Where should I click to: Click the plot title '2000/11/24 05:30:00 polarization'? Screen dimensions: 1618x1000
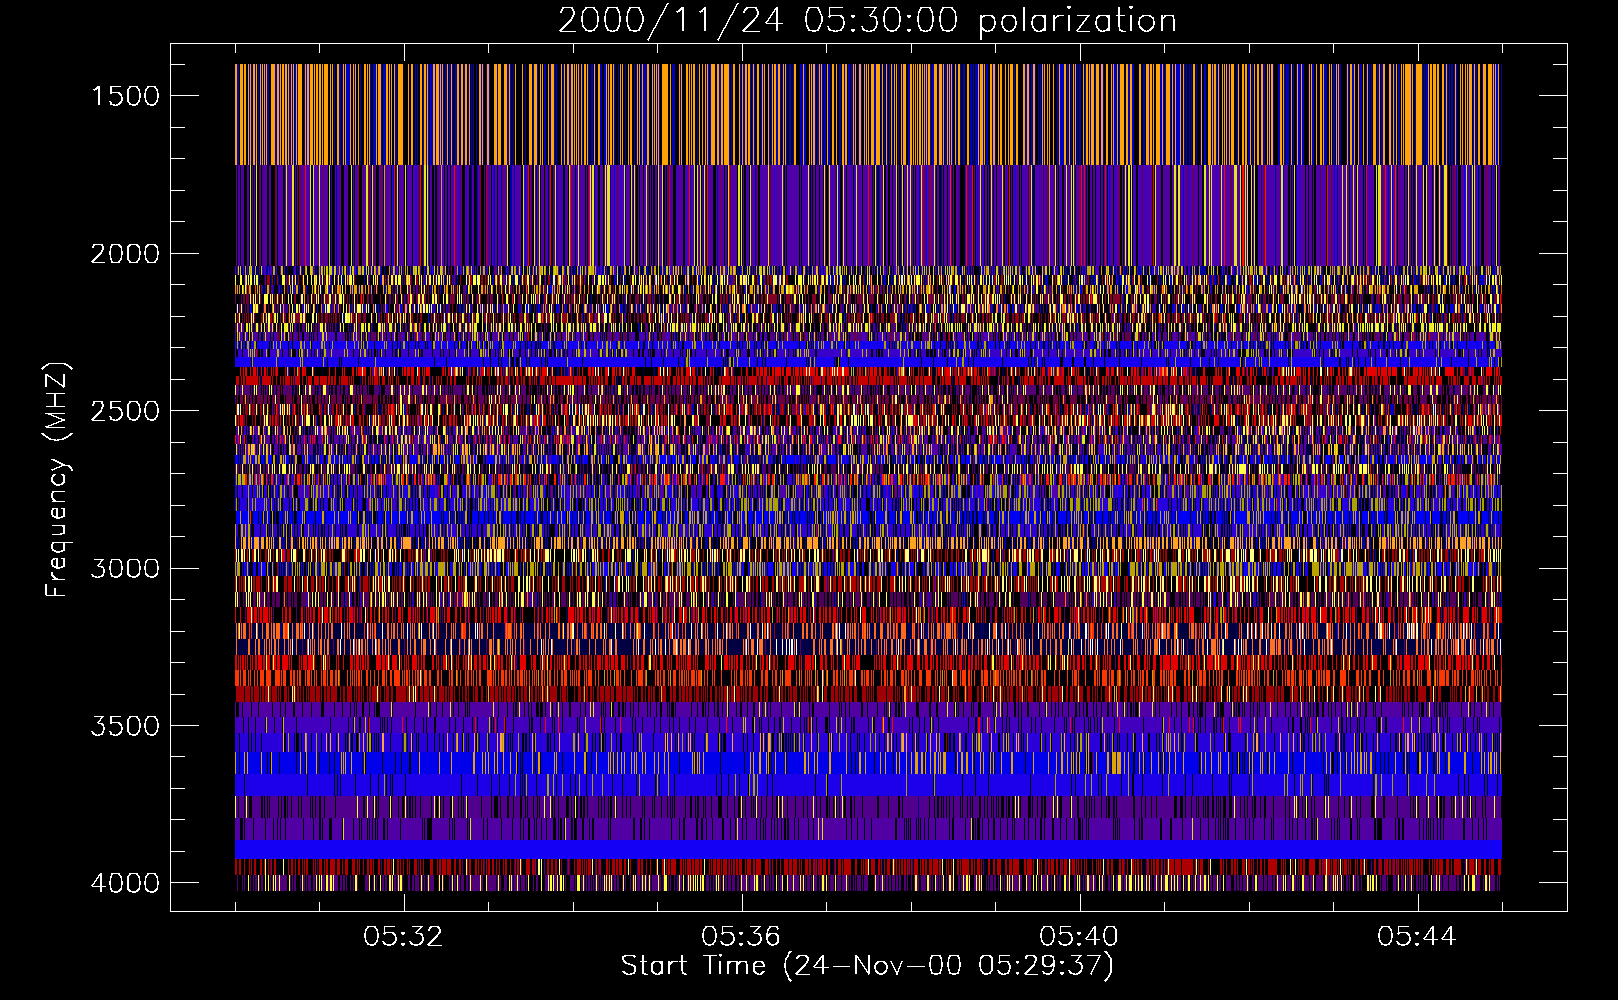[867, 20]
